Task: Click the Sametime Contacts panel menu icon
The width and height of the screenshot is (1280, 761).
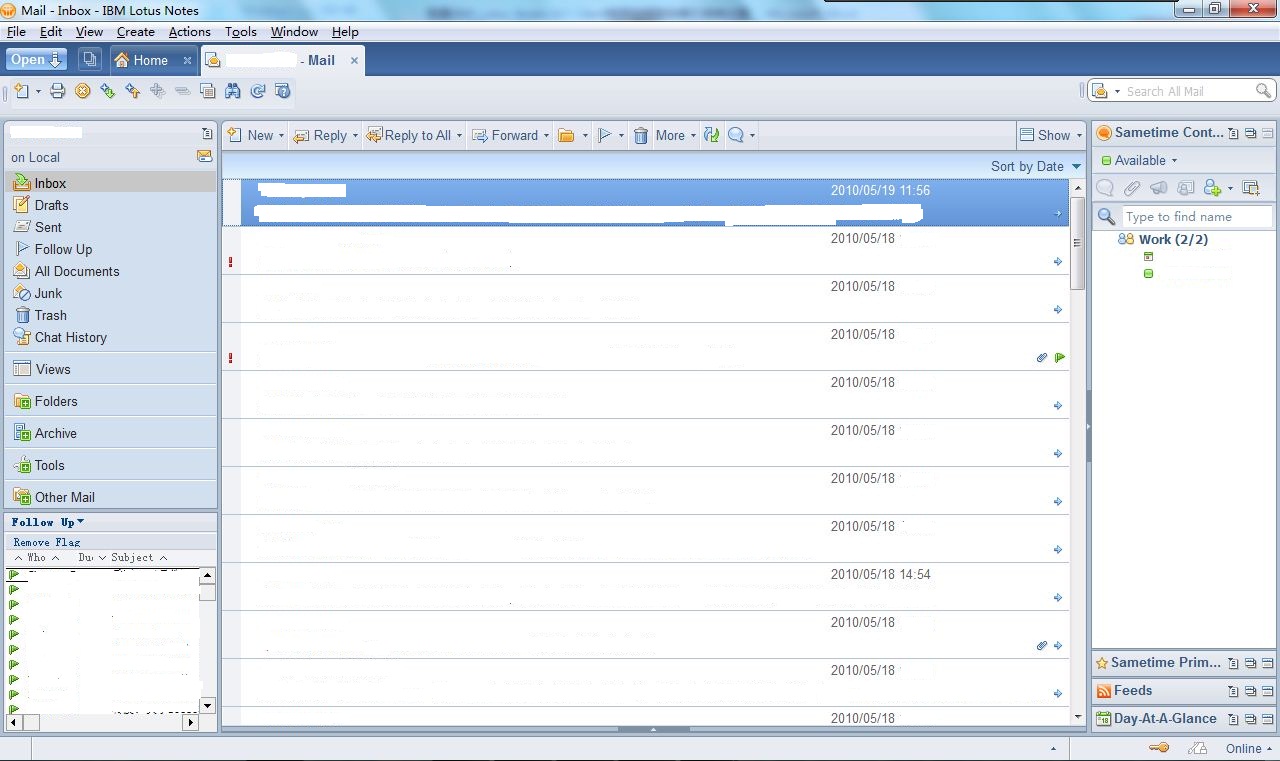Action: [1233, 133]
